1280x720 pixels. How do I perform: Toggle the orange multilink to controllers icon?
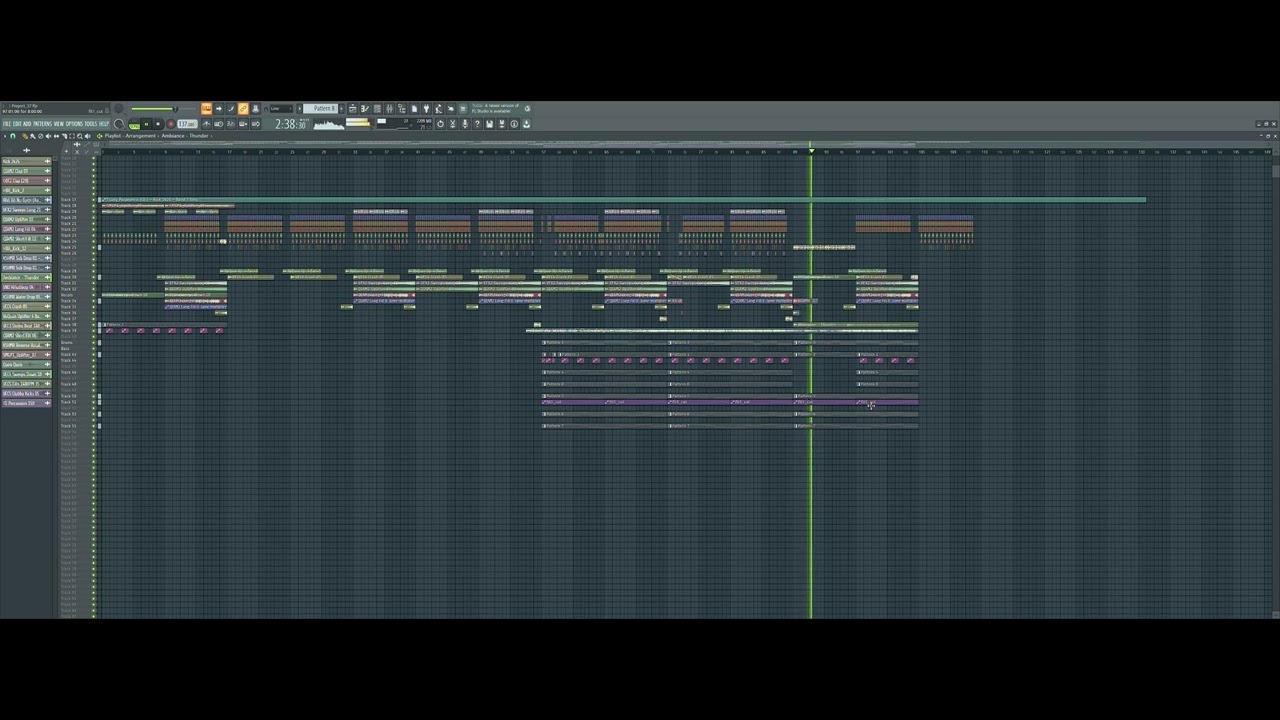pos(243,108)
